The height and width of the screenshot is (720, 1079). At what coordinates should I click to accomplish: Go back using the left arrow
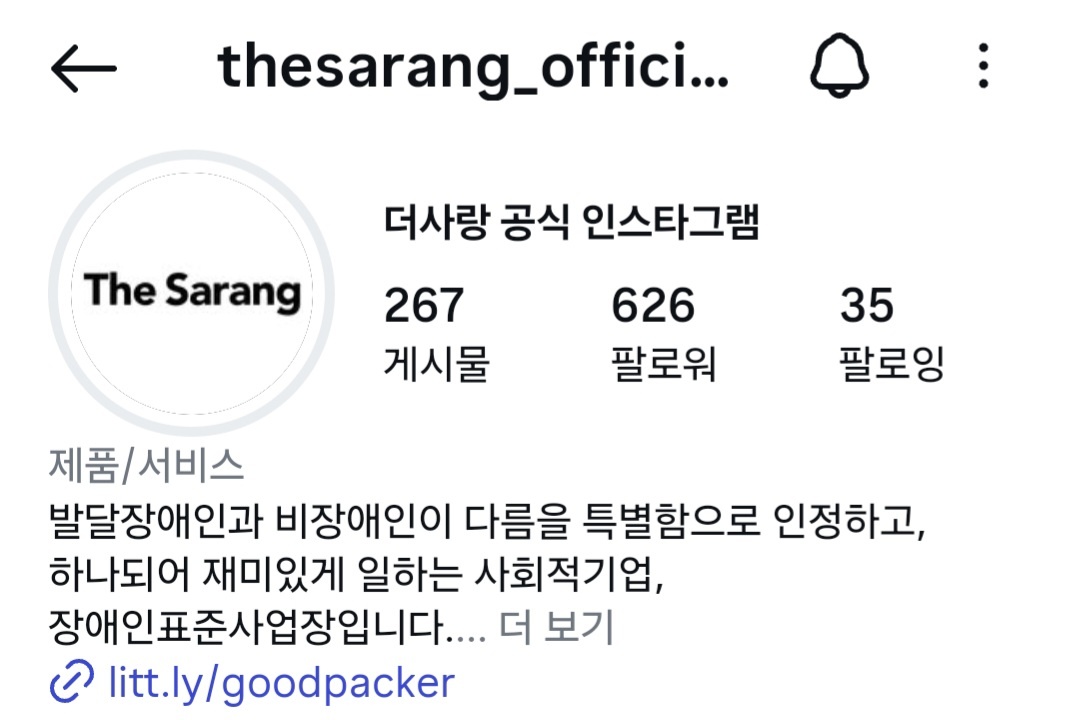83,68
